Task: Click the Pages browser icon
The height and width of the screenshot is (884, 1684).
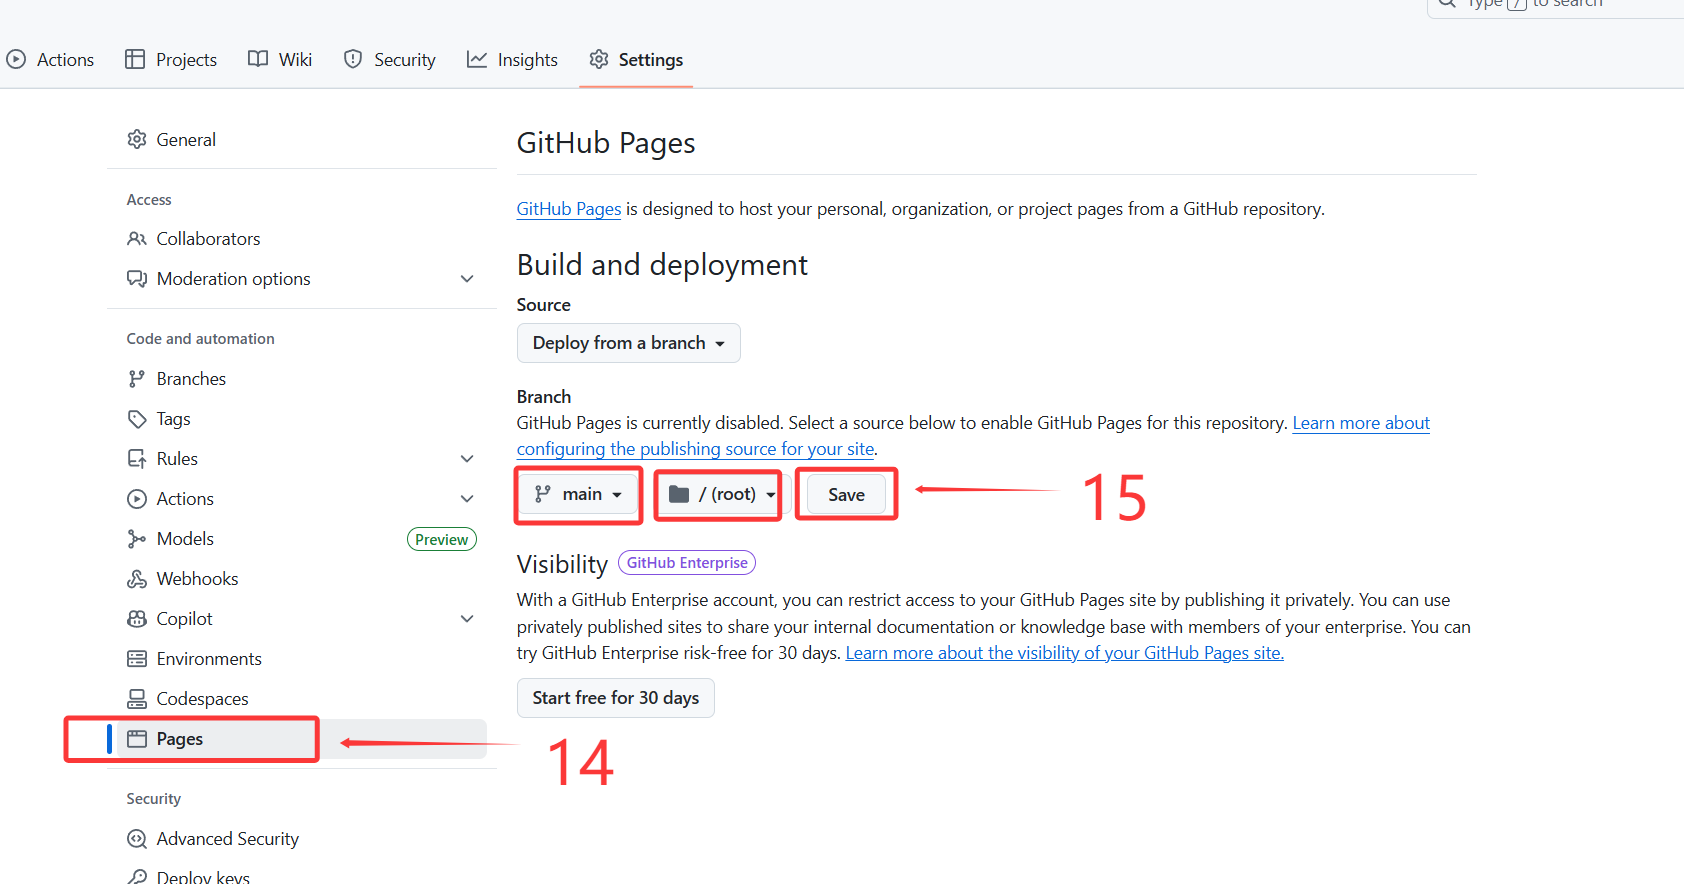Action: [137, 739]
